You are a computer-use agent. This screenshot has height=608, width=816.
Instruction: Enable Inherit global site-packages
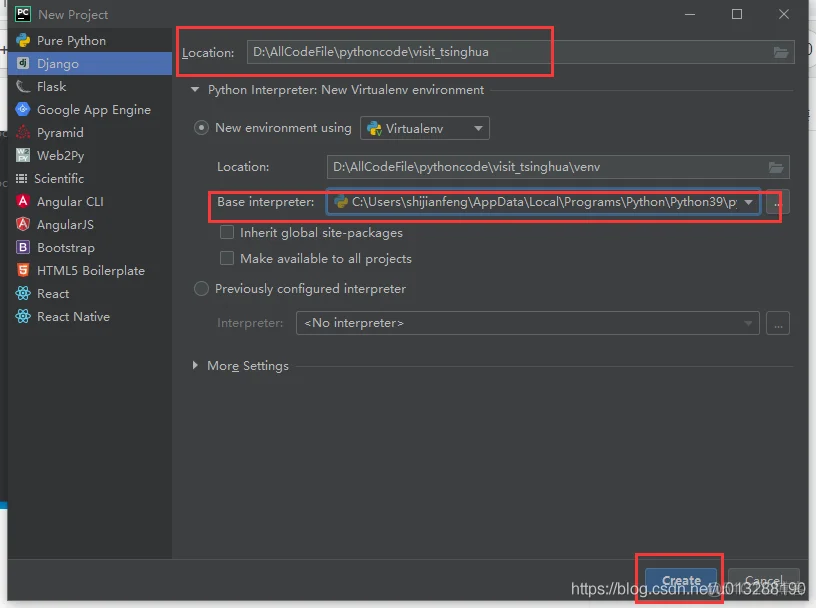click(x=227, y=232)
